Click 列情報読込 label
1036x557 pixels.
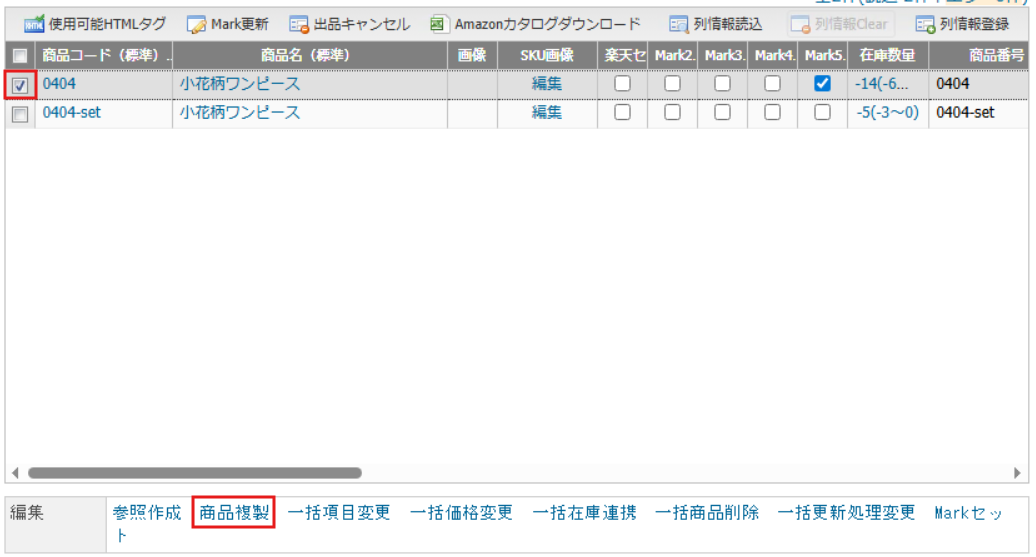coord(727,24)
